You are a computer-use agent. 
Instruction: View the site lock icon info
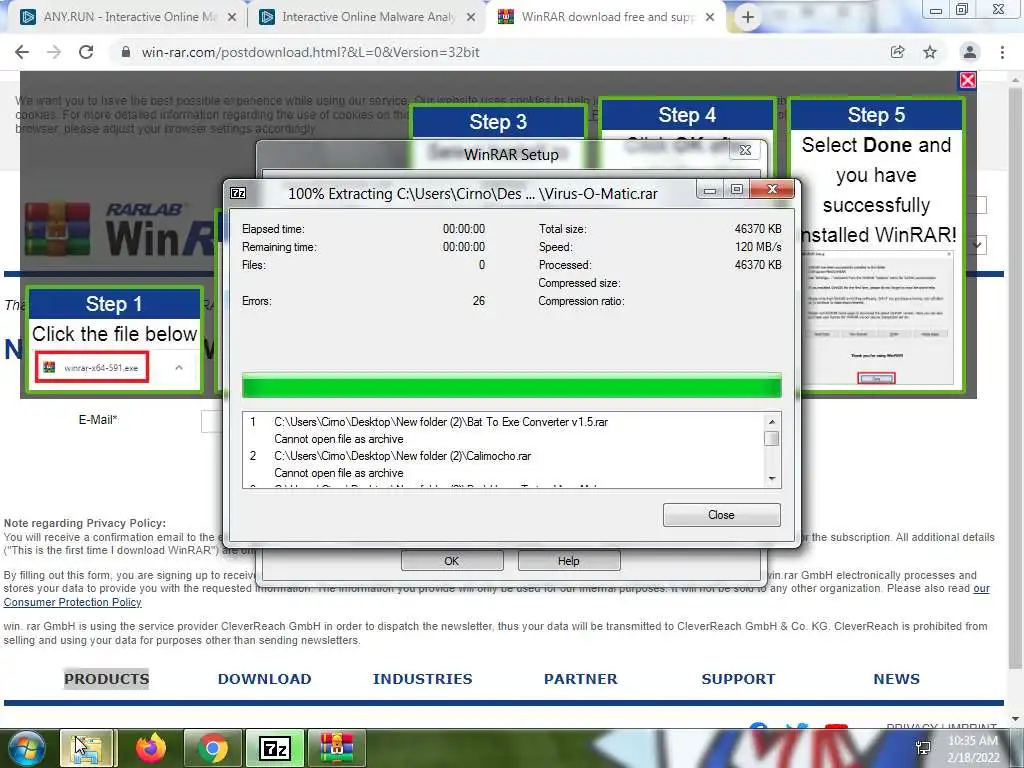click(126, 52)
